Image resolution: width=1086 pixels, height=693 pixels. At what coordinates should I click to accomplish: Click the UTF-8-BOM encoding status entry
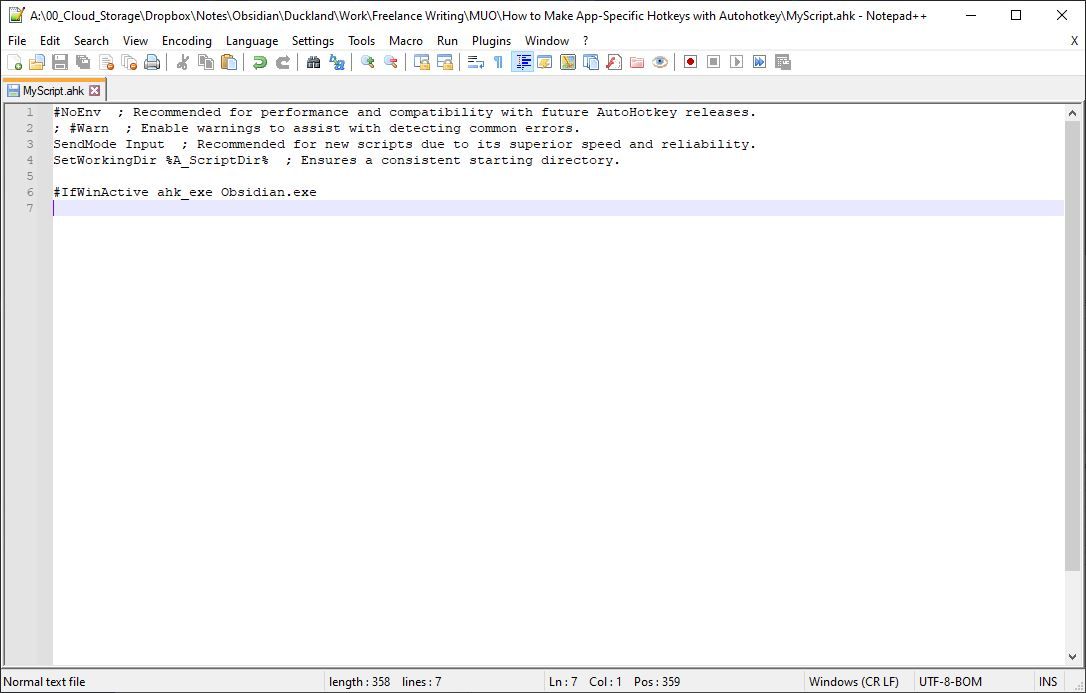[950, 682]
